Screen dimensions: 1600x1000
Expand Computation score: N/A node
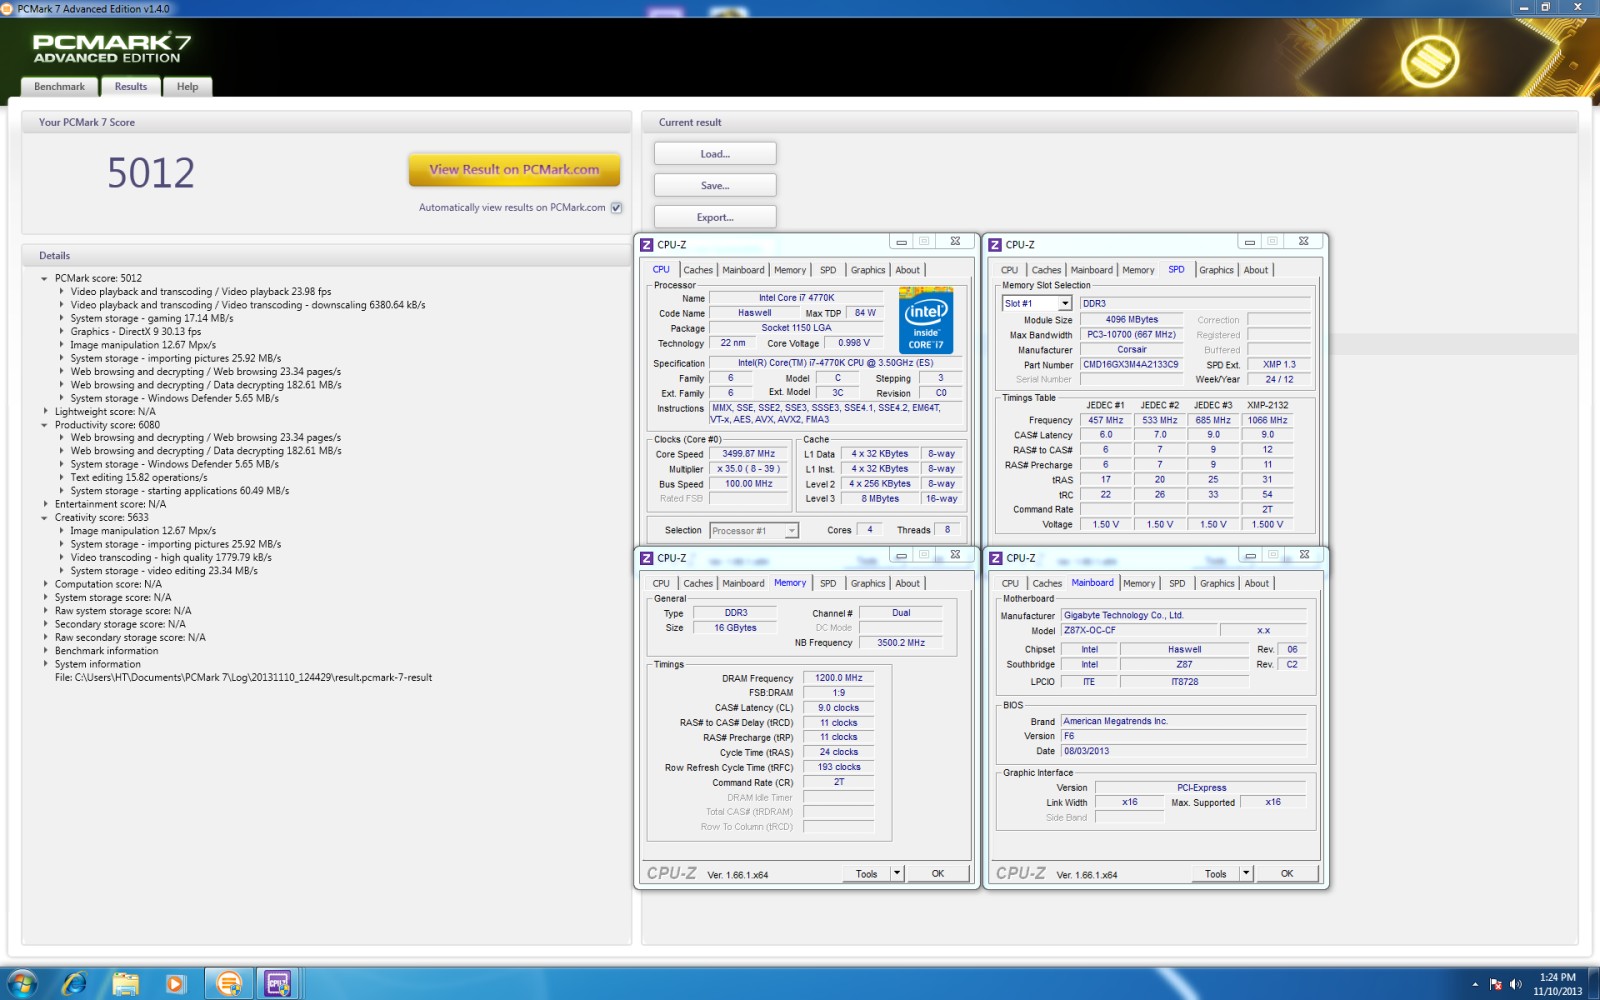(44, 584)
